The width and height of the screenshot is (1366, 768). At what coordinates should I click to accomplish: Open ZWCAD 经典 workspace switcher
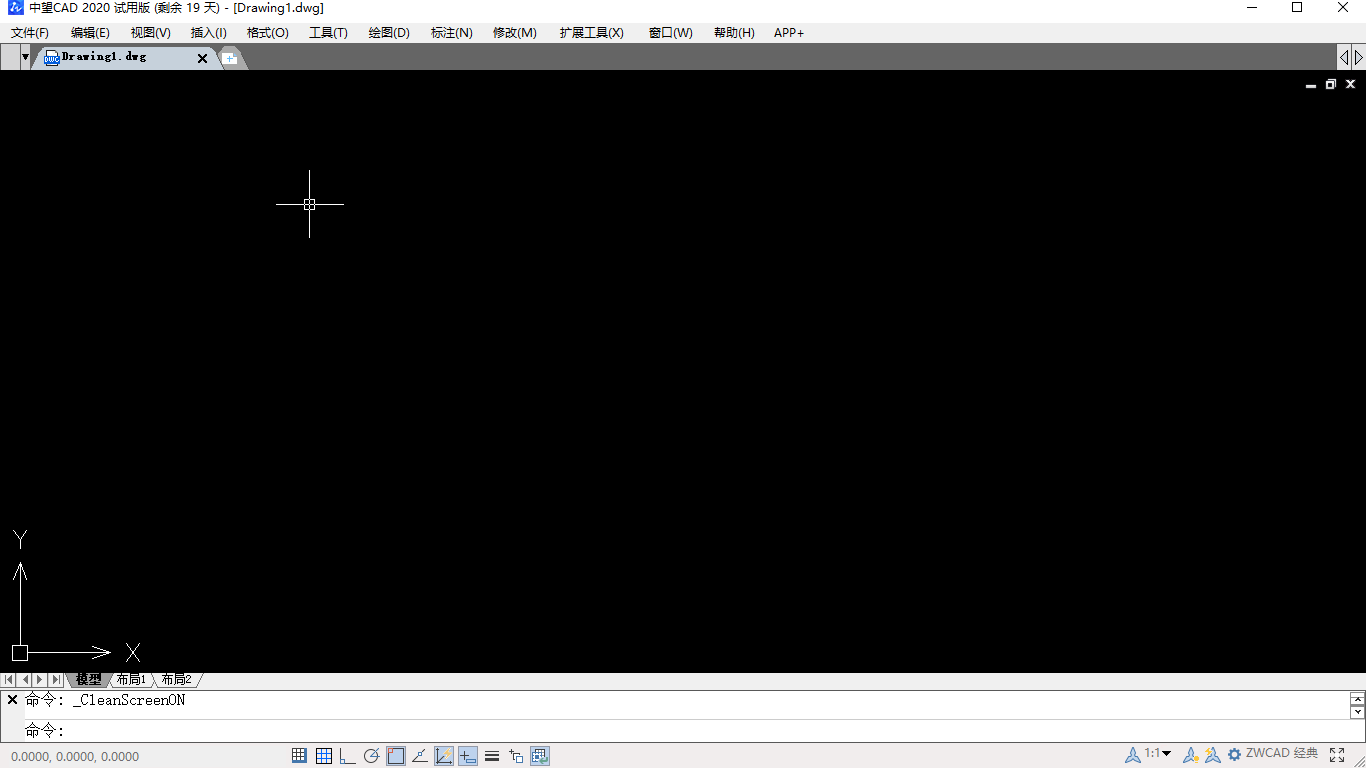[1281, 754]
